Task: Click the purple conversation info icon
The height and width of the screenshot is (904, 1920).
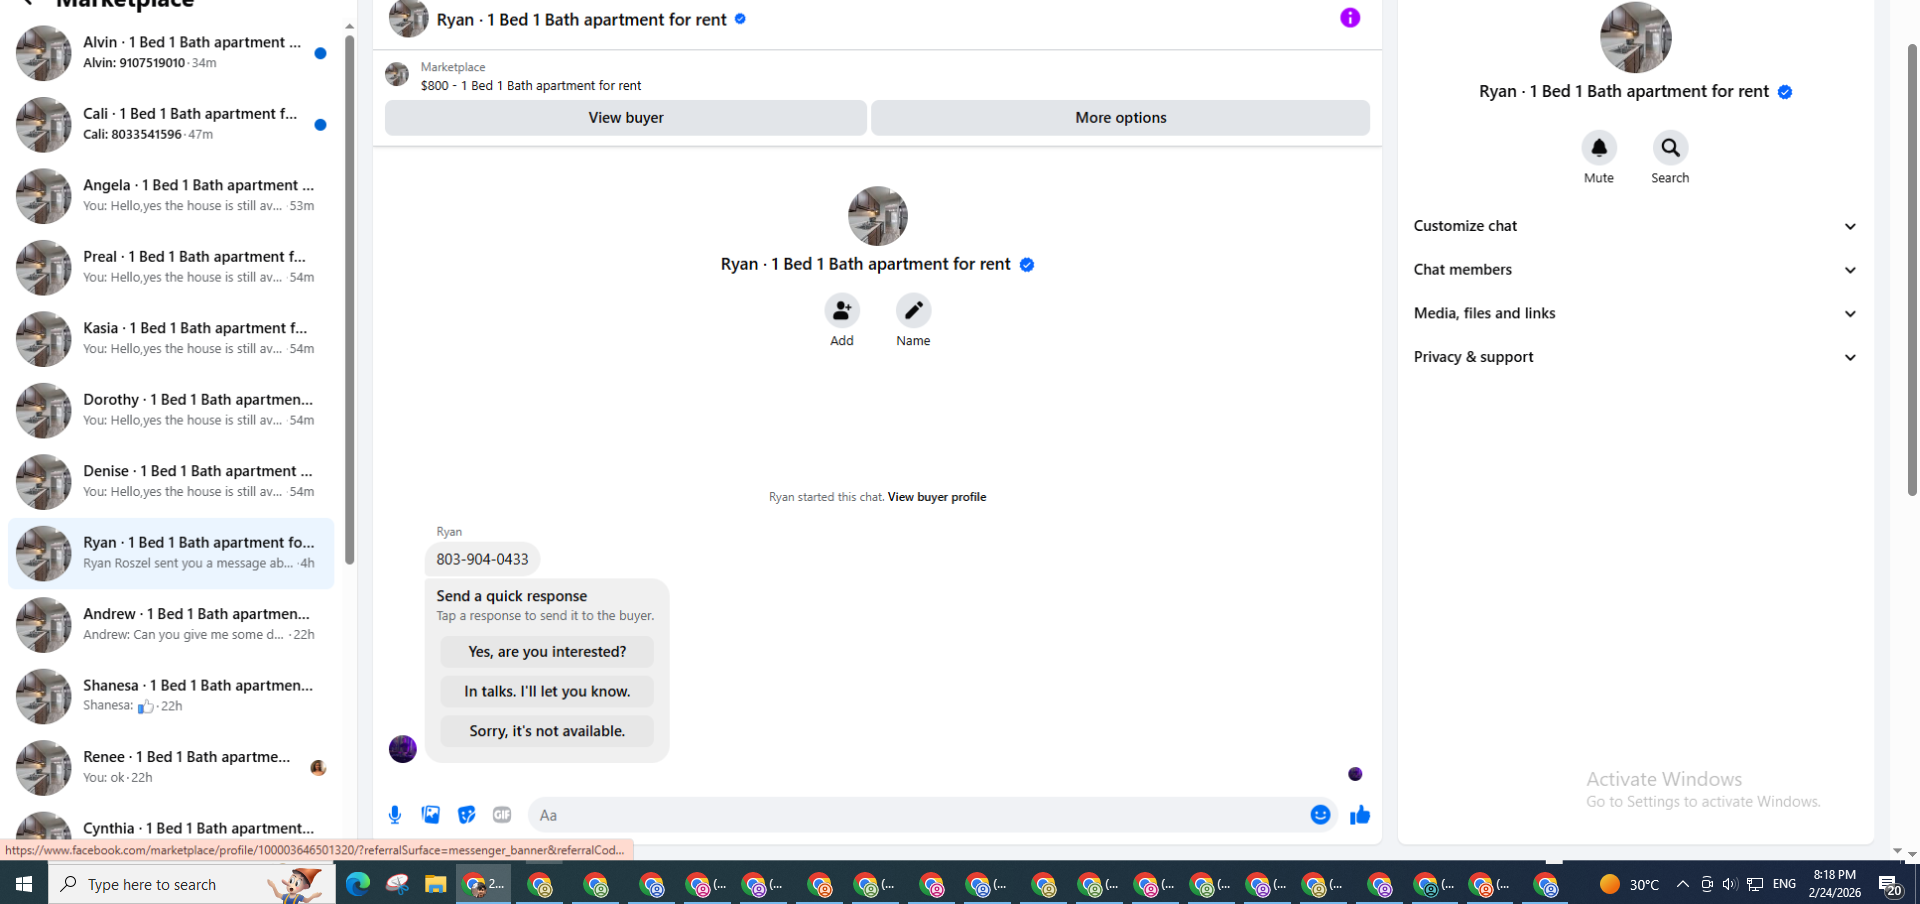Action: tap(1350, 18)
